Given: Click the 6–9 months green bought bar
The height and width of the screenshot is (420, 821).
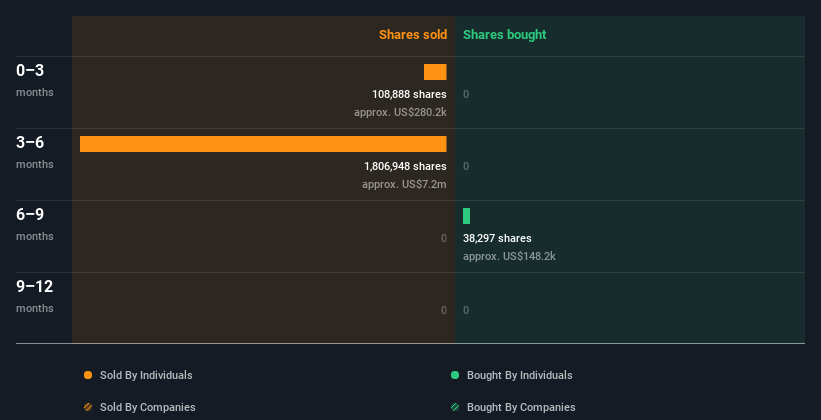Looking at the screenshot, I should pos(466,216).
